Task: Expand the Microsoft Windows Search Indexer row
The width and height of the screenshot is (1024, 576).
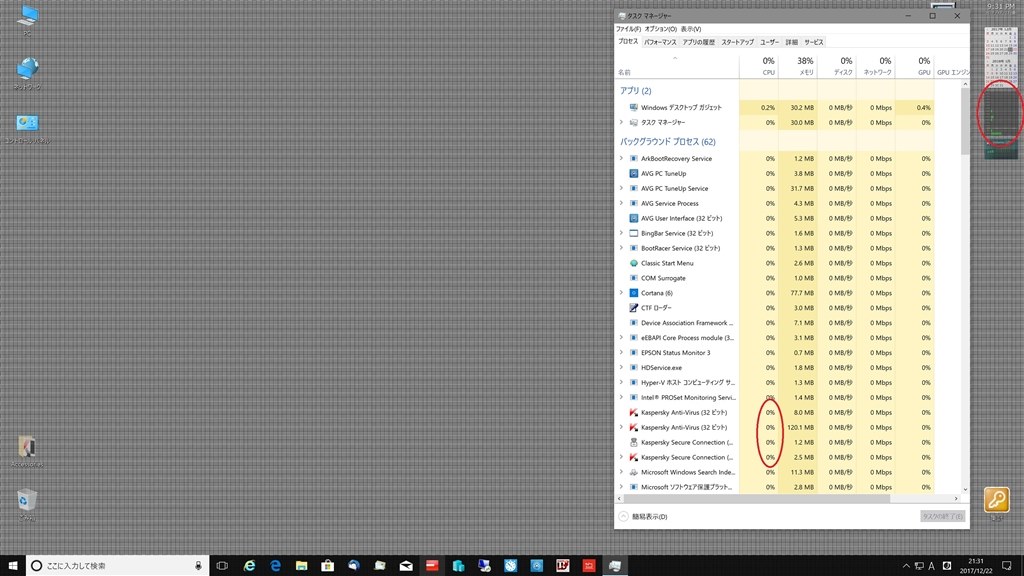Action: 621,472
